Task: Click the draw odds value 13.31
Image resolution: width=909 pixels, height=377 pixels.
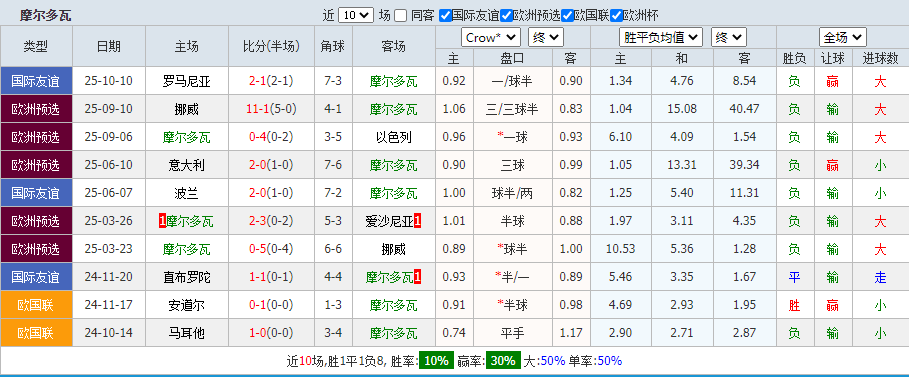Action: (x=682, y=165)
